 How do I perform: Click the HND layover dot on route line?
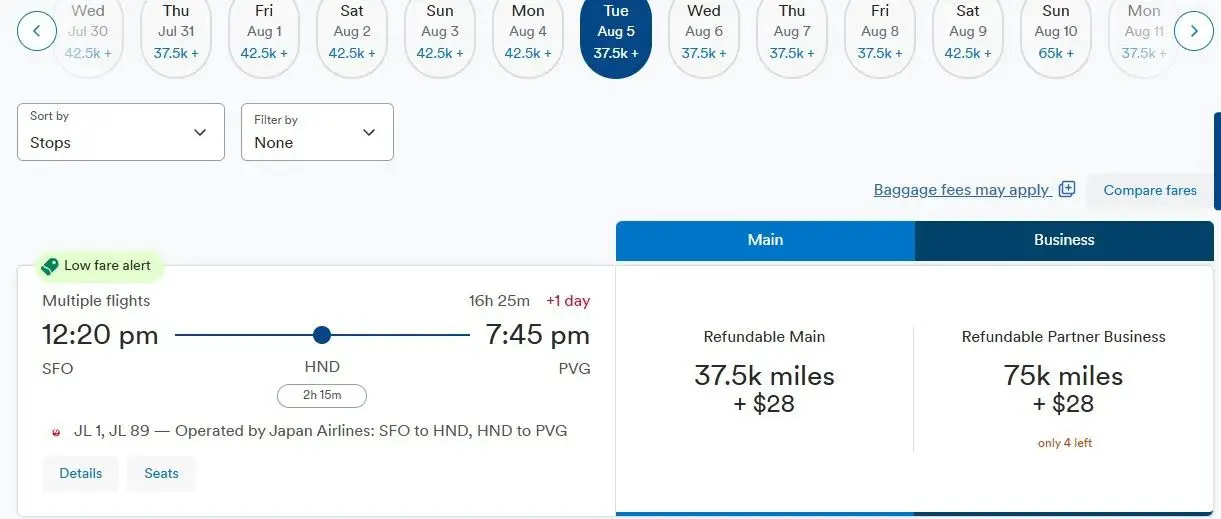[321, 335]
